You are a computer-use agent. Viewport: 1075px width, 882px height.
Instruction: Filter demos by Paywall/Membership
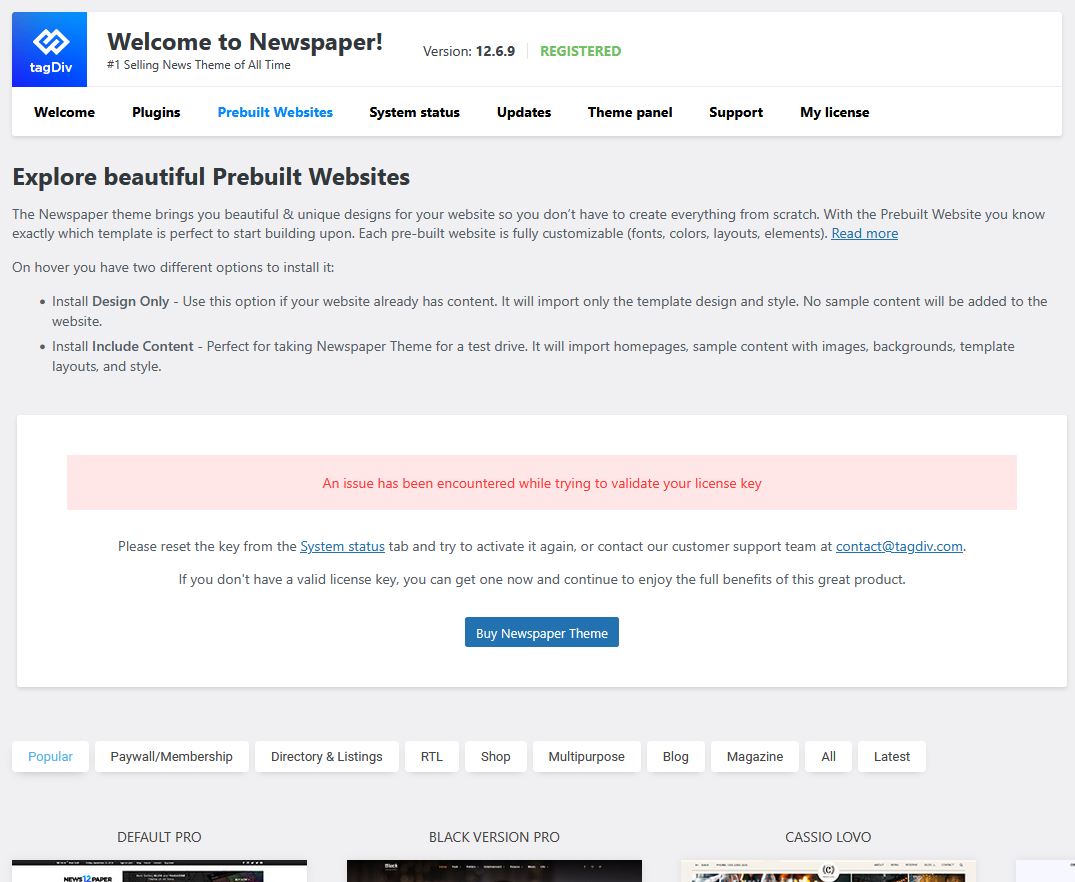pyautogui.click(x=171, y=756)
